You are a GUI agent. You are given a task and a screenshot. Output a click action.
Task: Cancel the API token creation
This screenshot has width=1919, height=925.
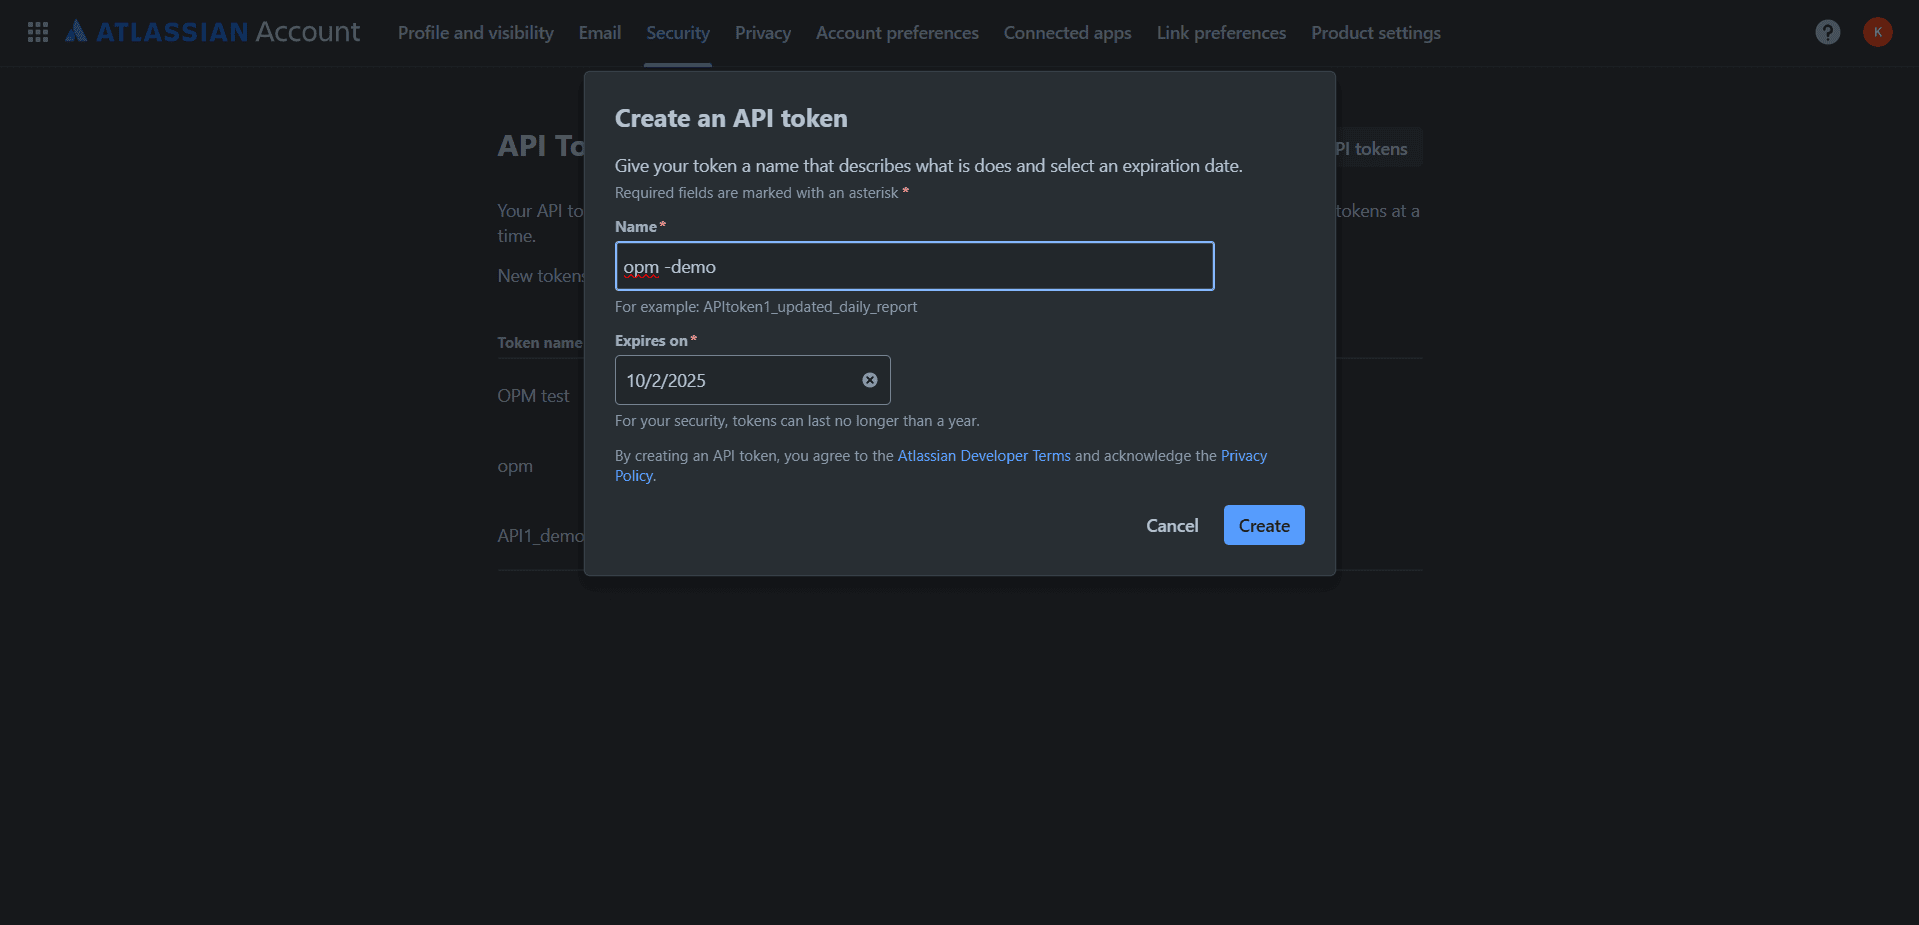click(x=1171, y=526)
